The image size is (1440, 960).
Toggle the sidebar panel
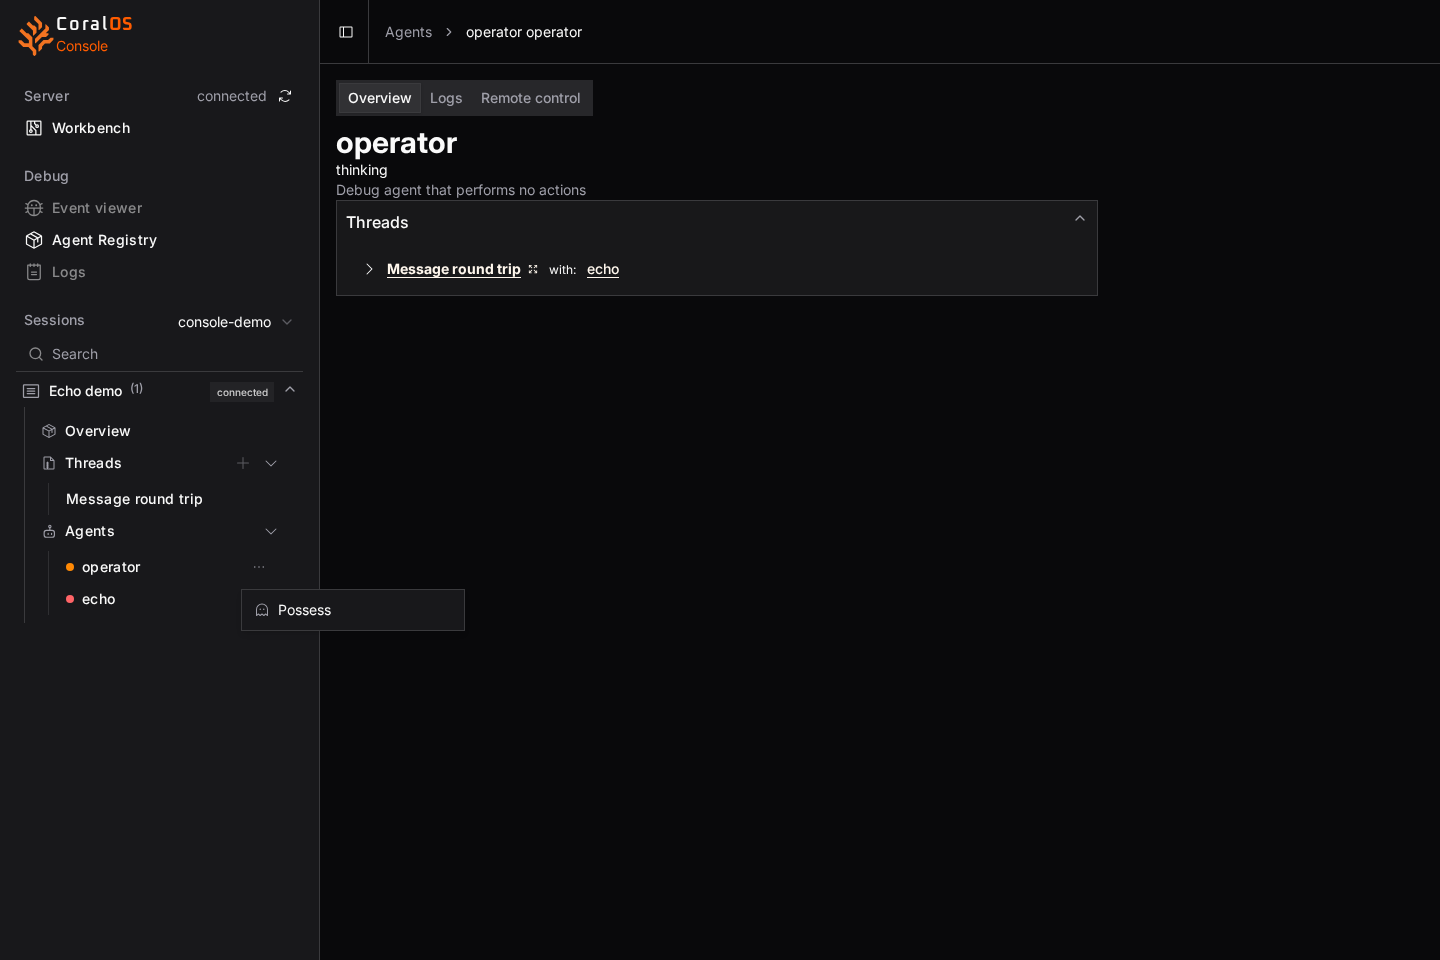pos(346,32)
